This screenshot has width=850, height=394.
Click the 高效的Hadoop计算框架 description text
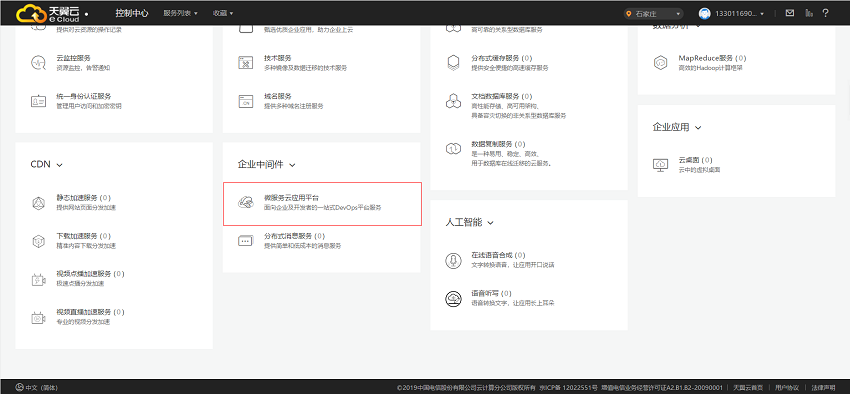click(711, 68)
